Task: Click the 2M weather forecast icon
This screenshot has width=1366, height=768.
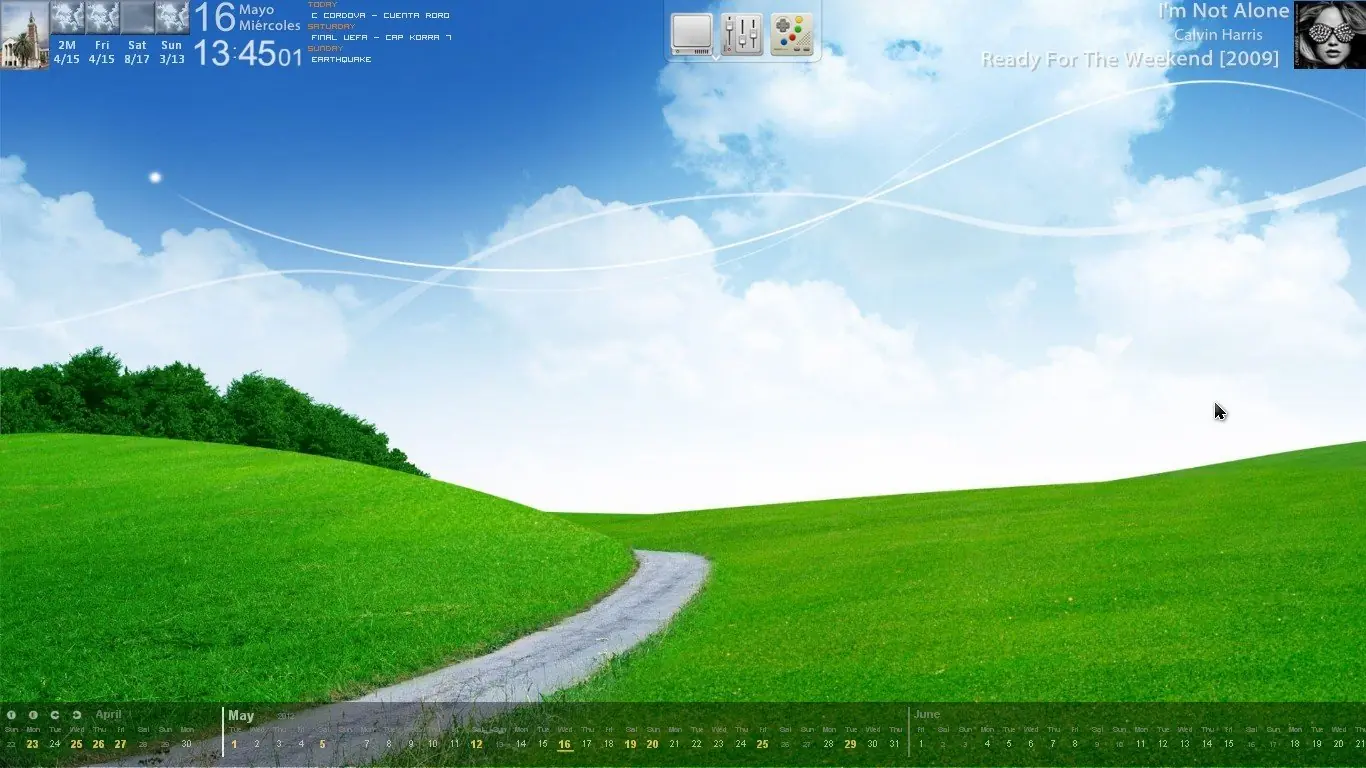Action: 67,18
